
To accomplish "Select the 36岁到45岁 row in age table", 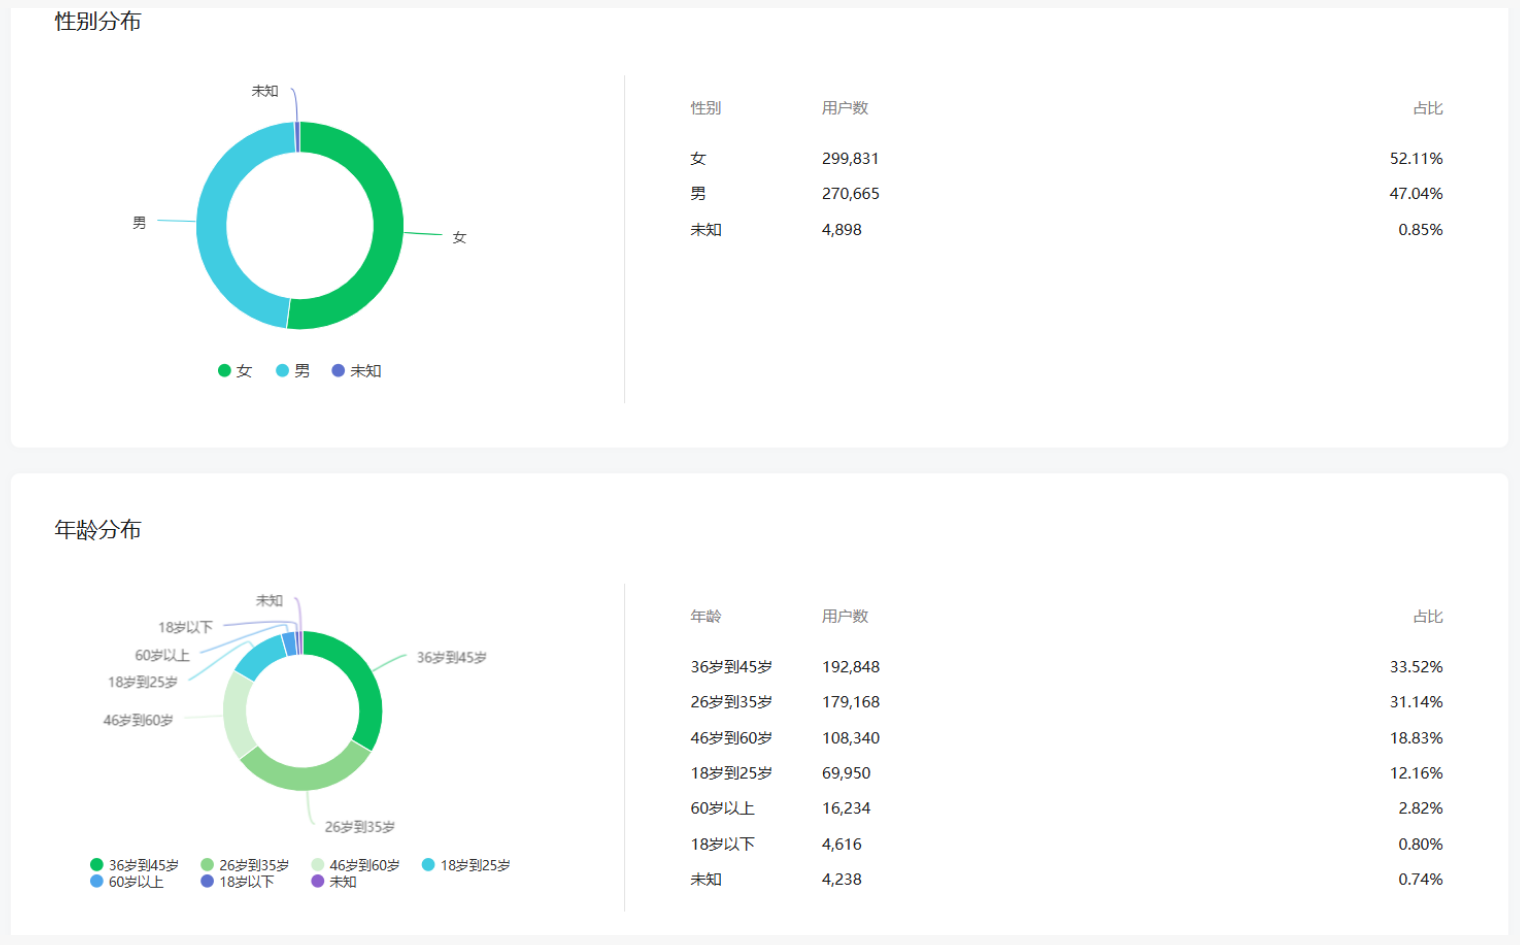I will (x=731, y=667).
